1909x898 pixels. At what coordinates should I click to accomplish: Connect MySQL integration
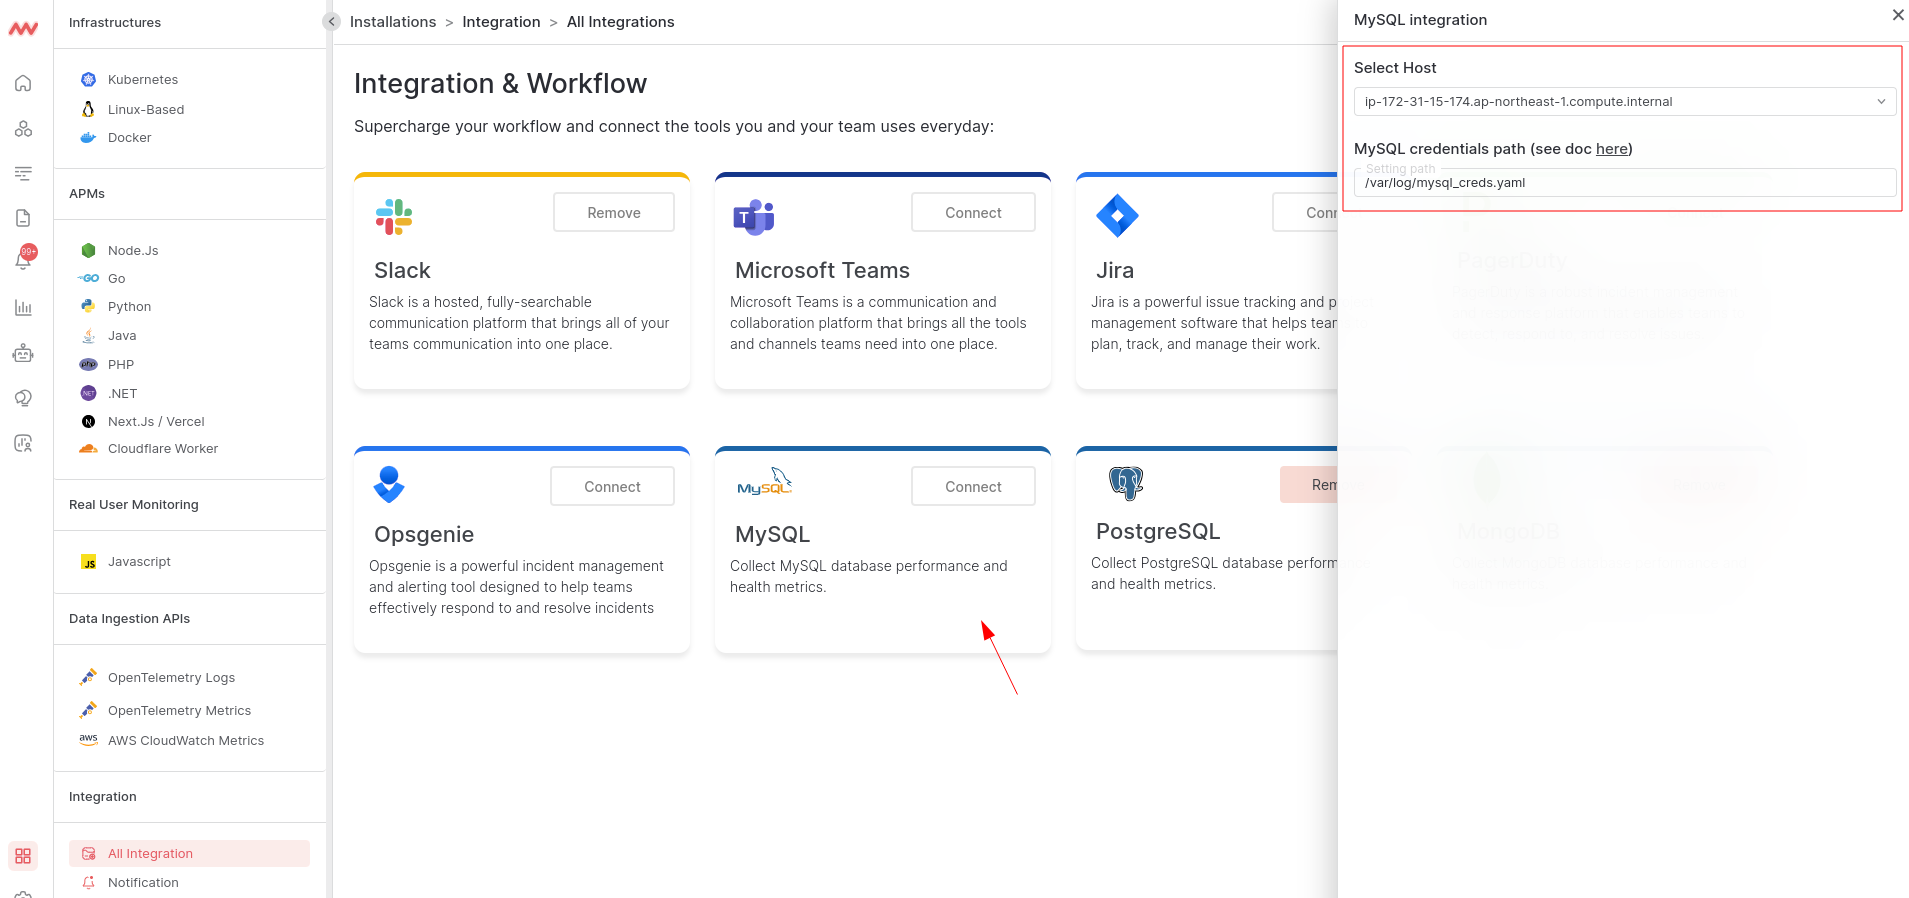[973, 487]
